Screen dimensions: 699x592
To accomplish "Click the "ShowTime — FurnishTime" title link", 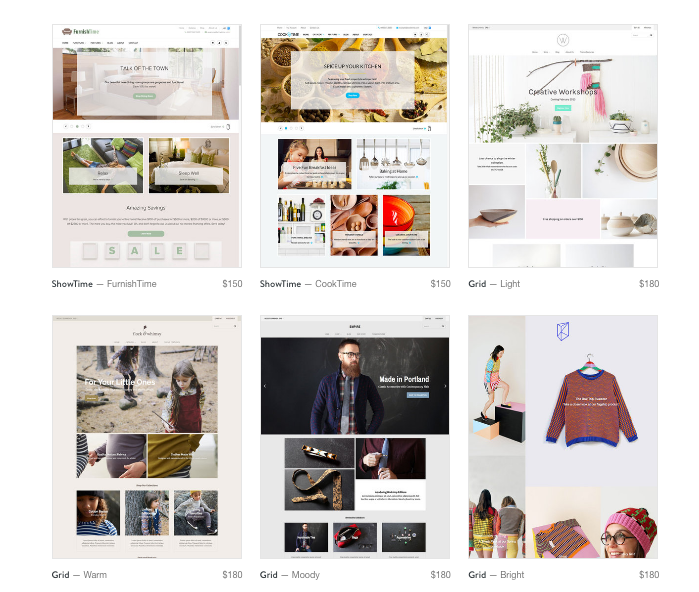I will point(104,284).
